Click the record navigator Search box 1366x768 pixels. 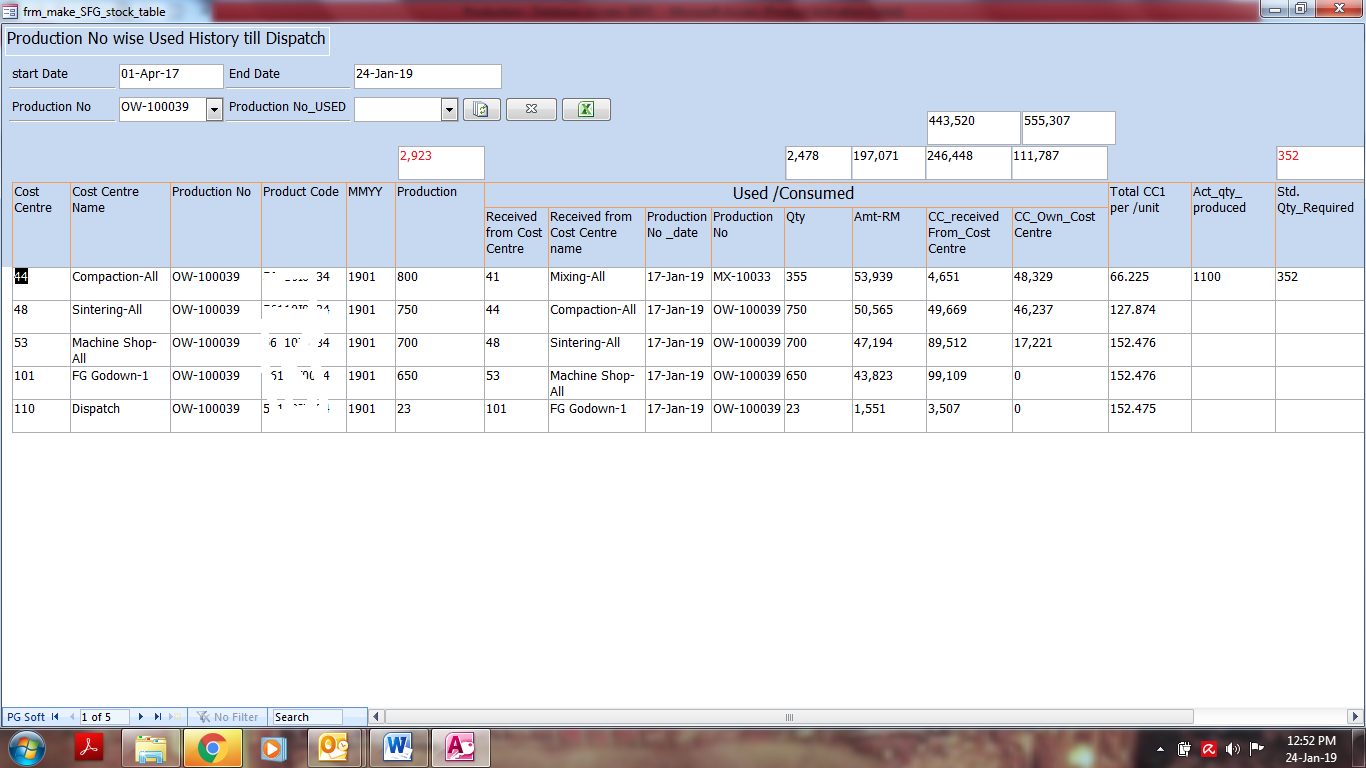pos(307,717)
